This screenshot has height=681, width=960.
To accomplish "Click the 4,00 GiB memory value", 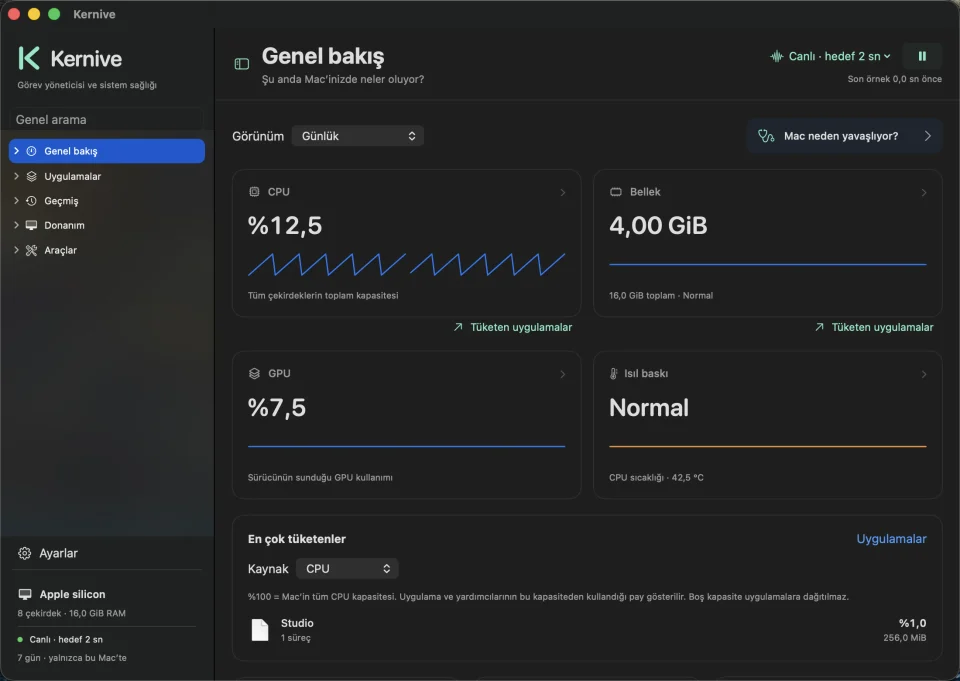I will coord(658,225).
